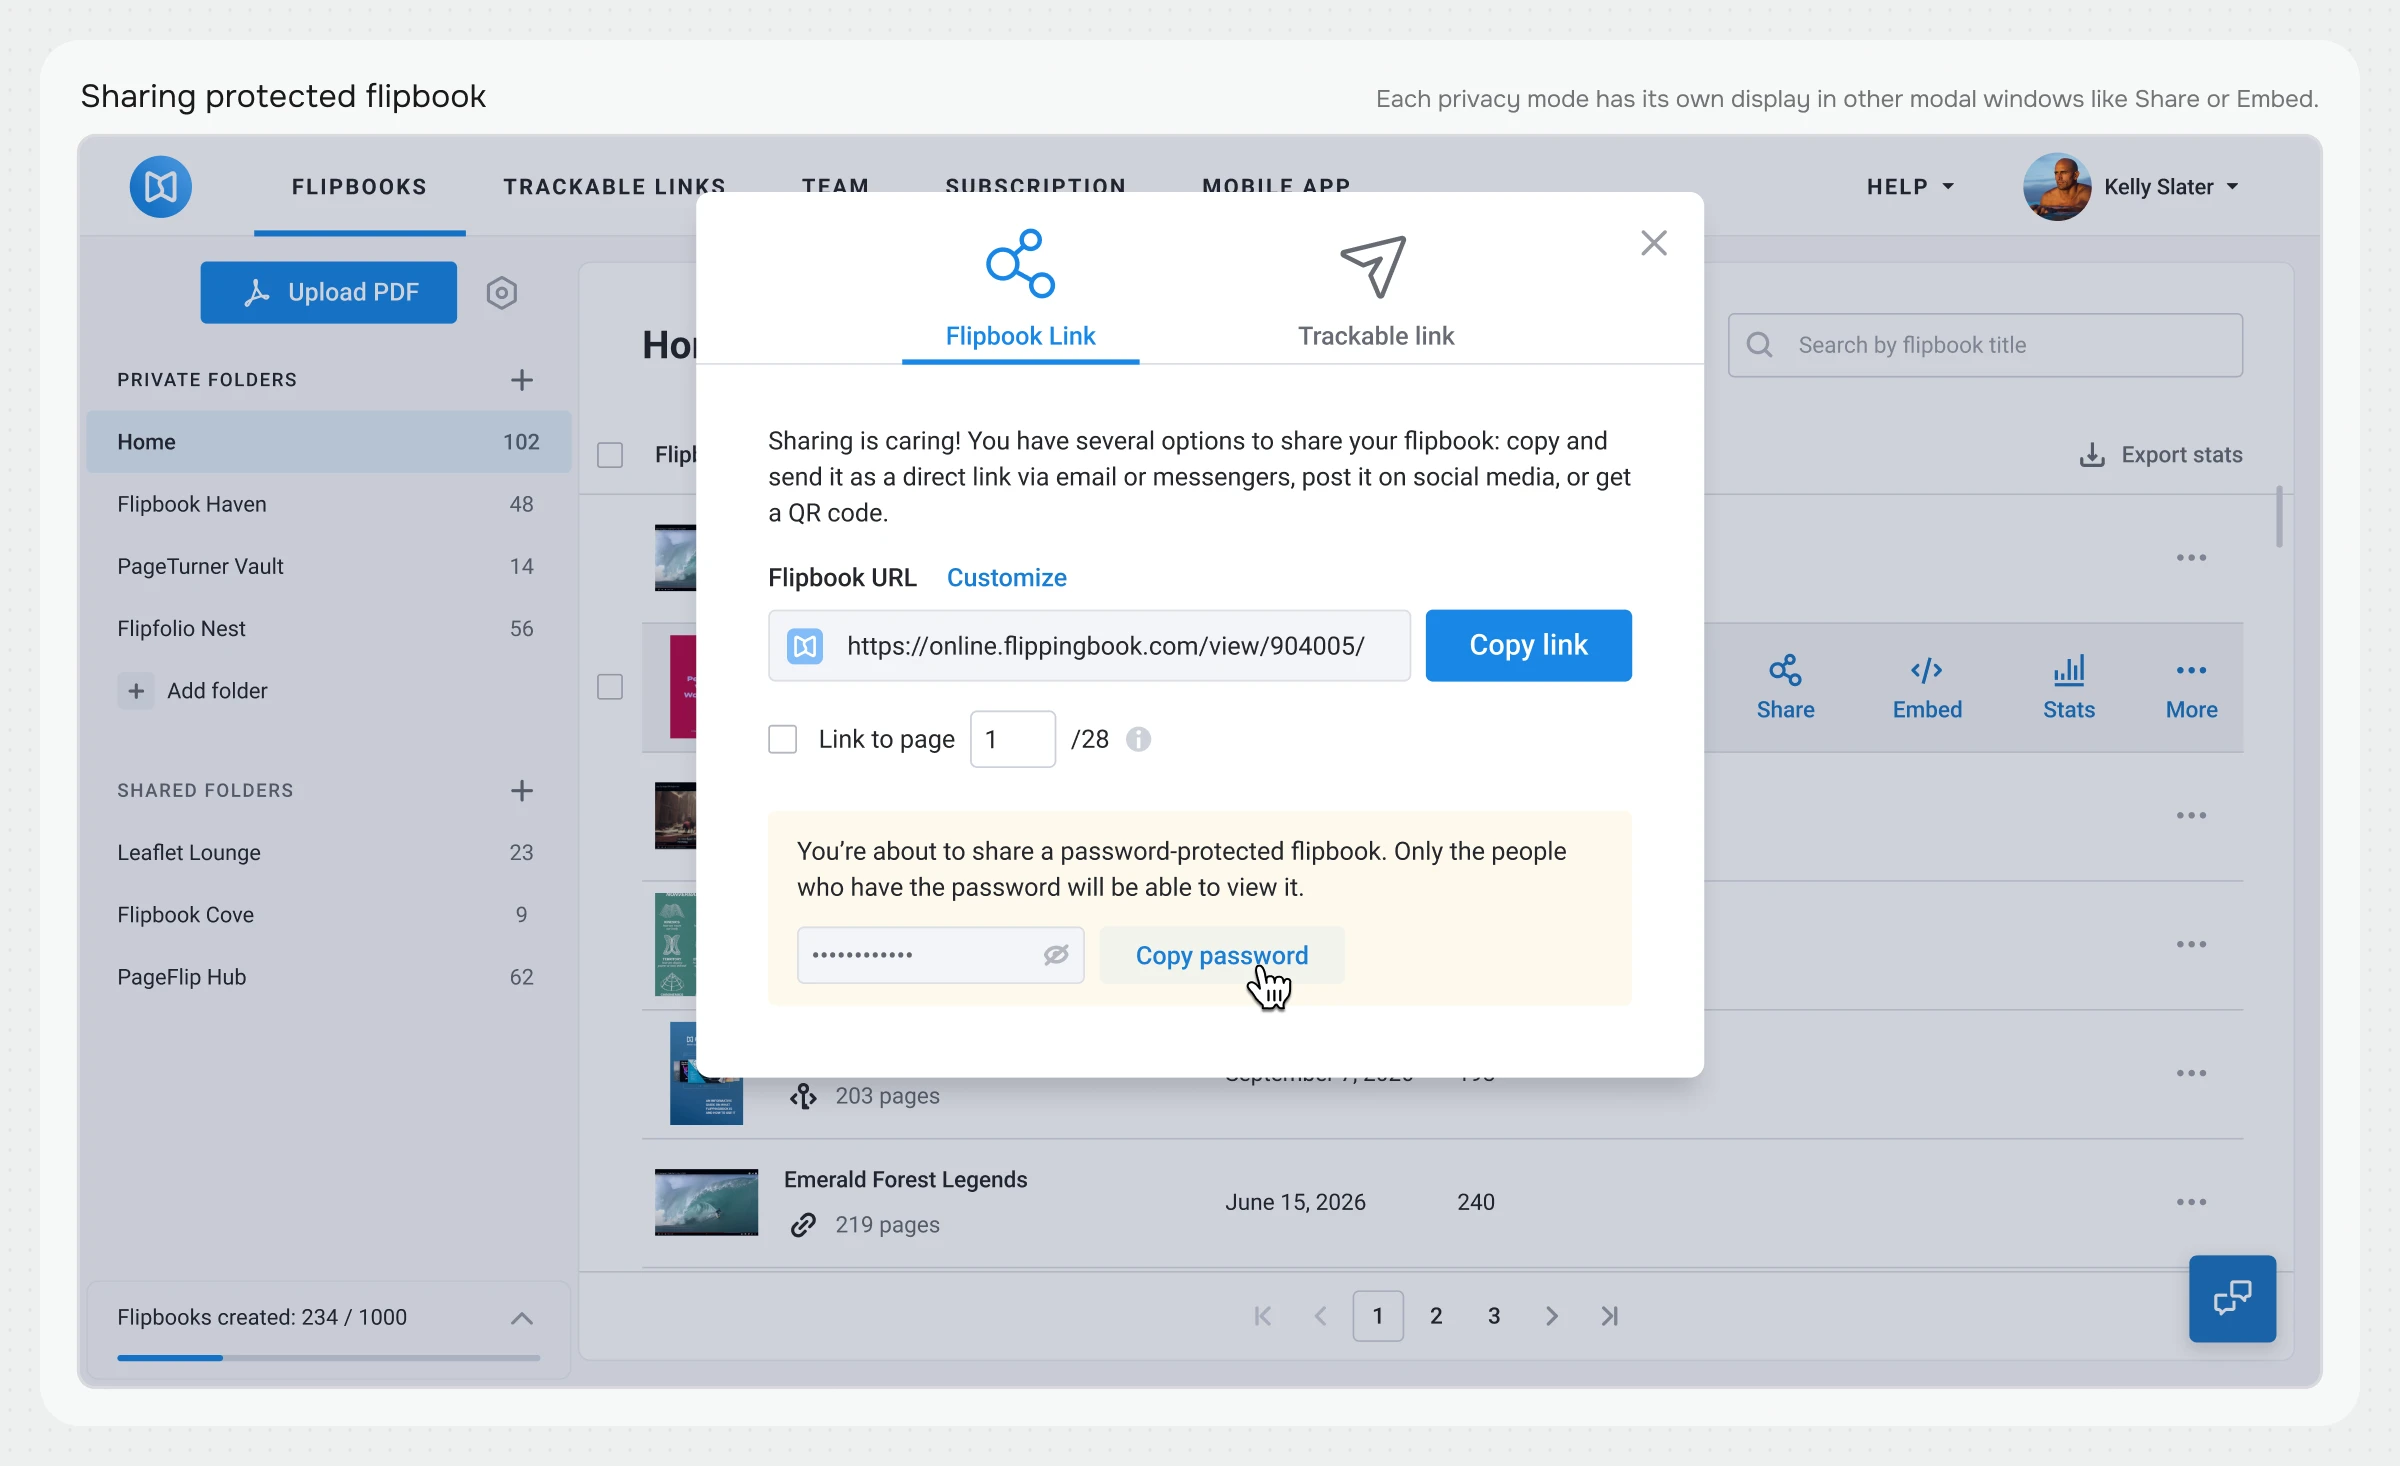
Task: Open three-dot menu for Emerald Forest Legends
Action: pos(2191,1202)
